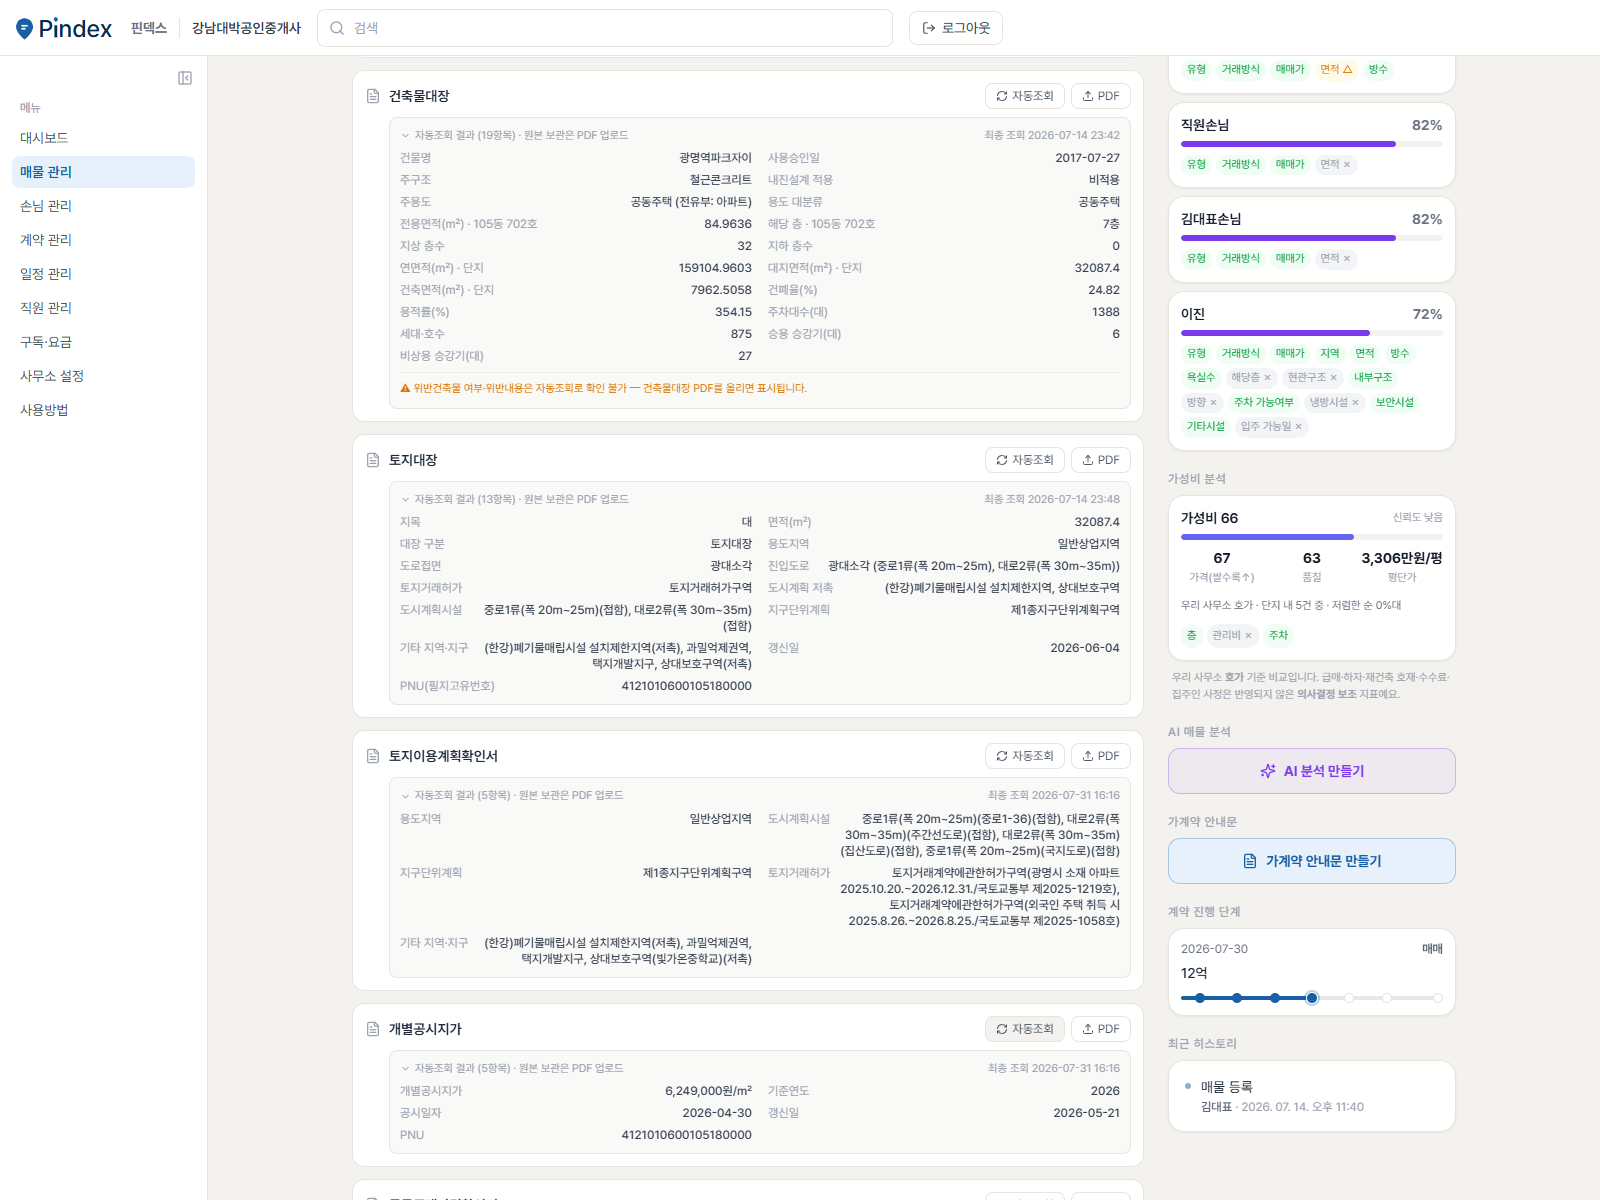Click the 보안시설 tag in 이진 card
This screenshot has height=1200, width=1600.
coord(1395,403)
